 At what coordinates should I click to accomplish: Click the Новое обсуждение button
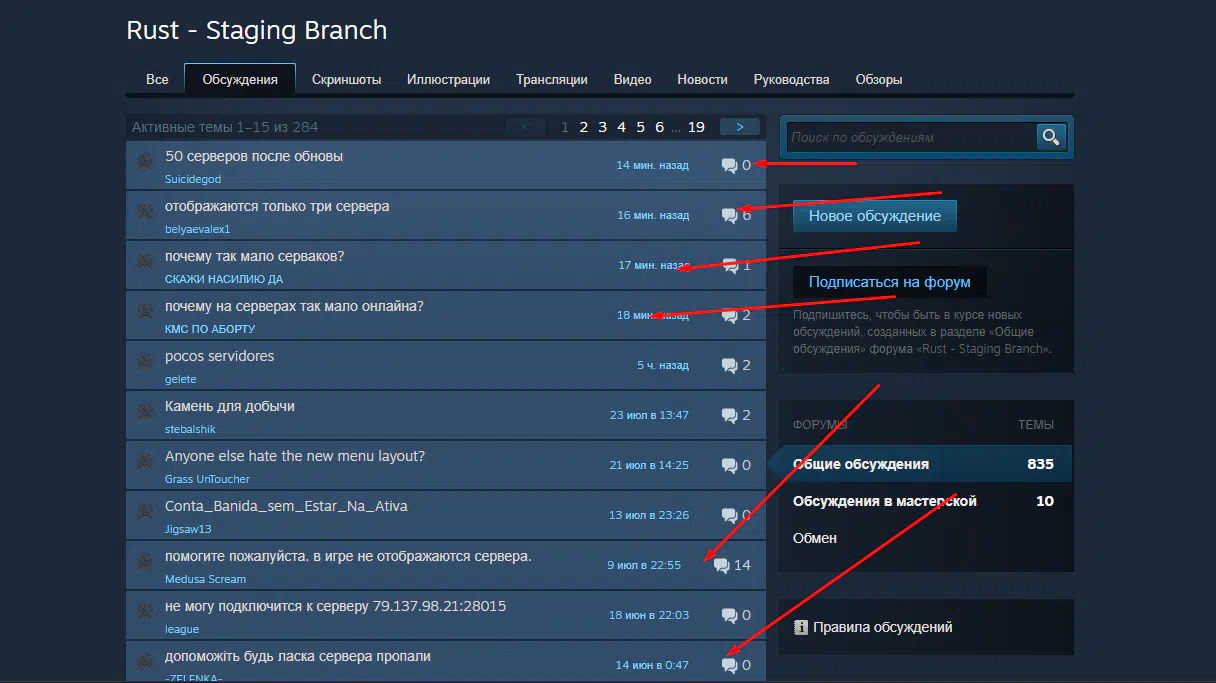[875, 216]
